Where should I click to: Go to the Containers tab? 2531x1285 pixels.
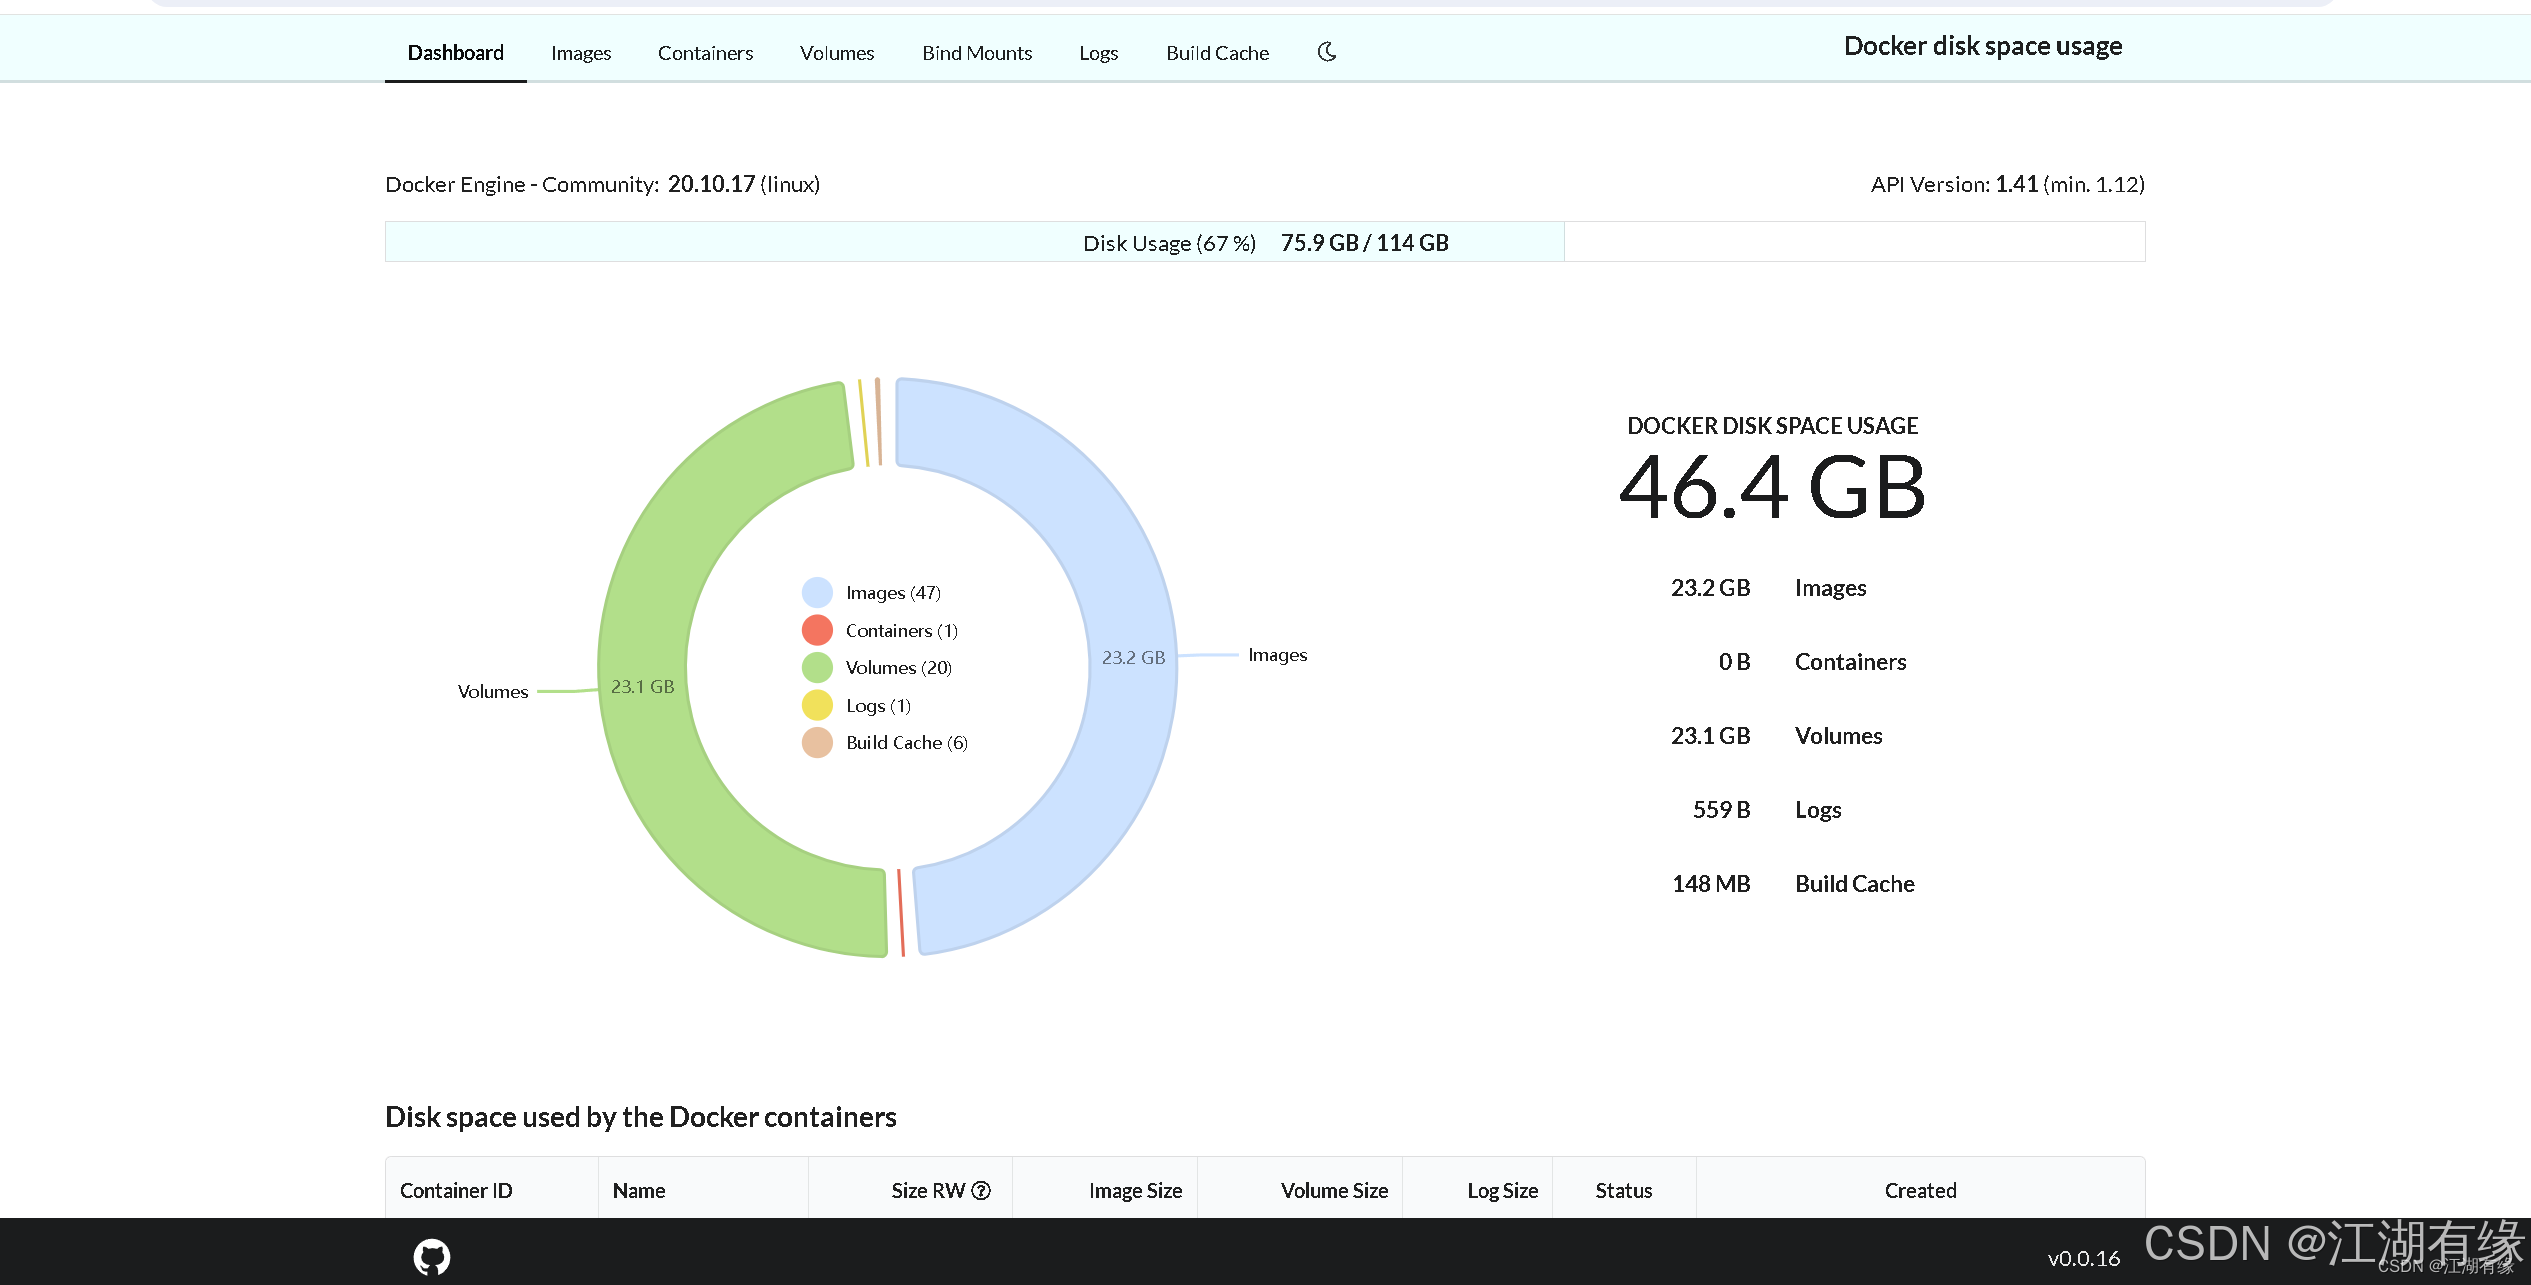click(x=705, y=53)
